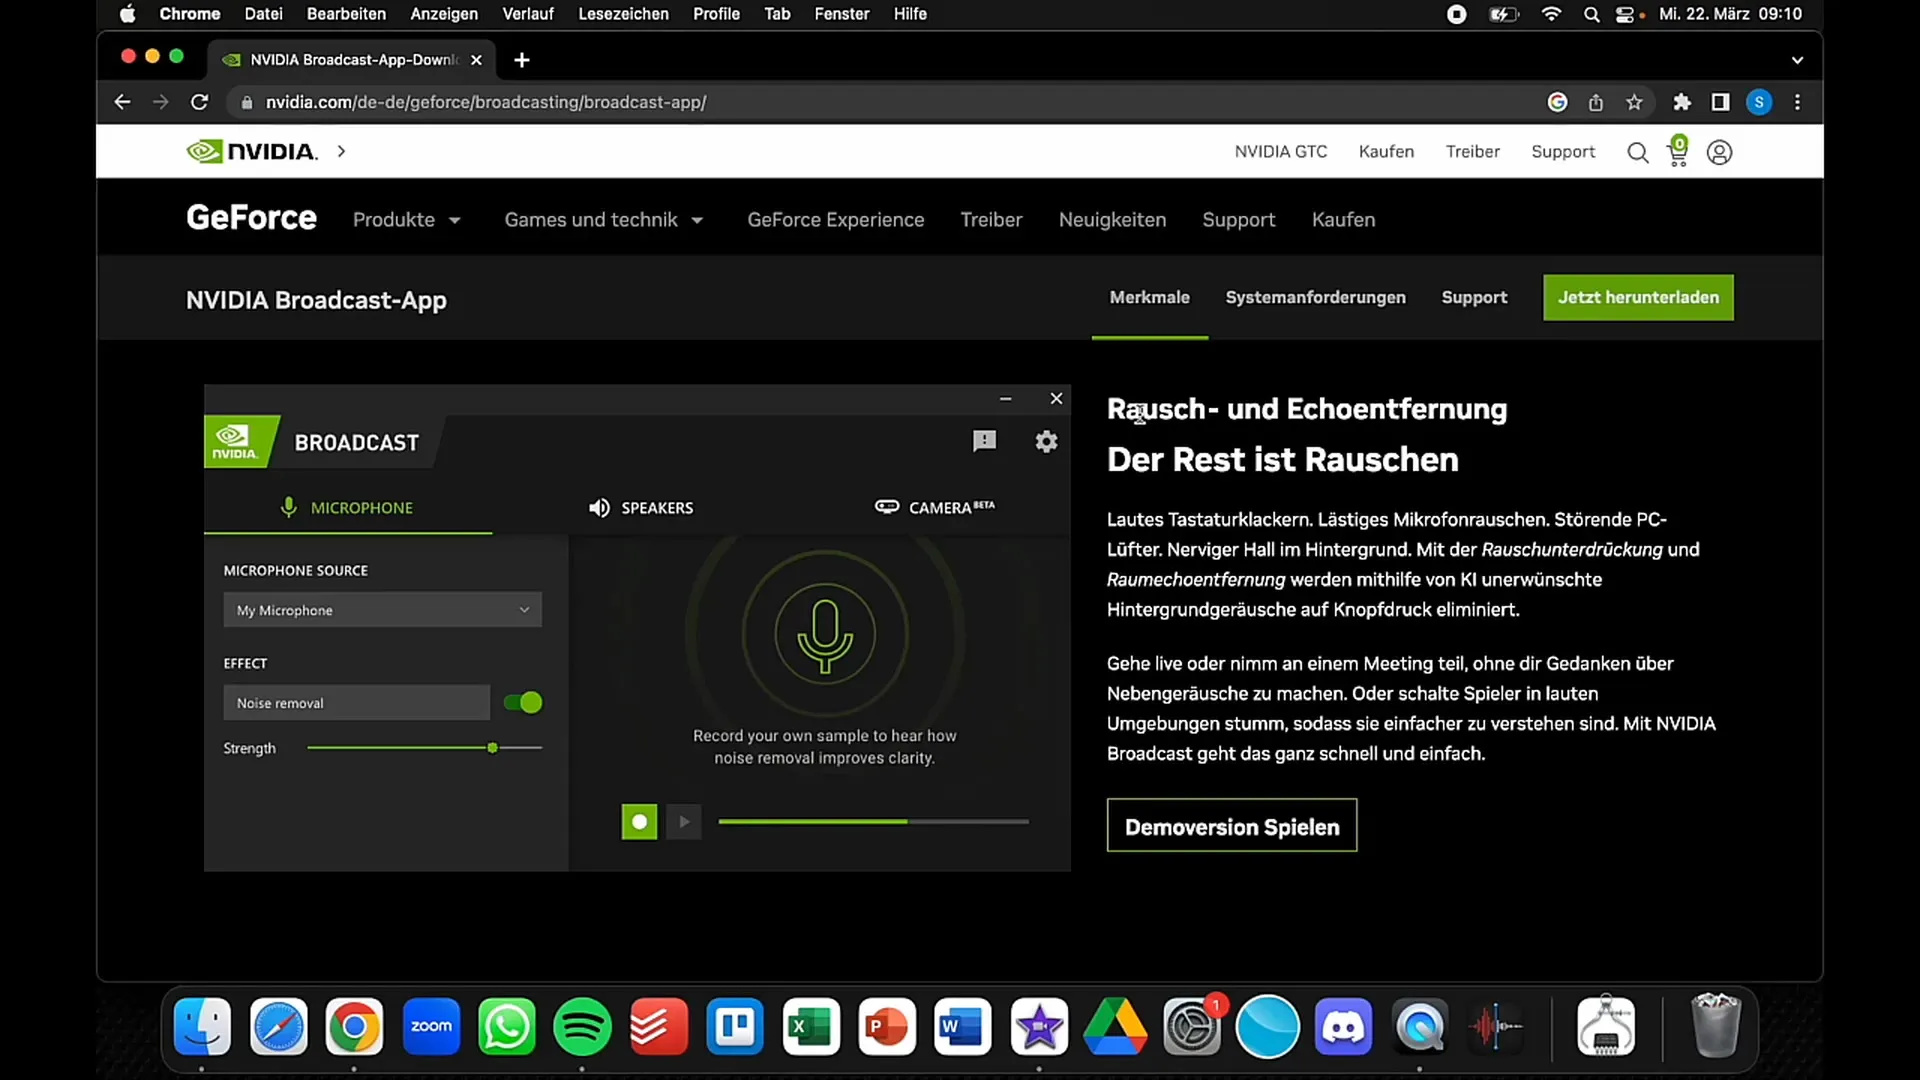Adjust the Noise removal Strength slider
This screenshot has height=1080, width=1920.
click(x=492, y=748)
